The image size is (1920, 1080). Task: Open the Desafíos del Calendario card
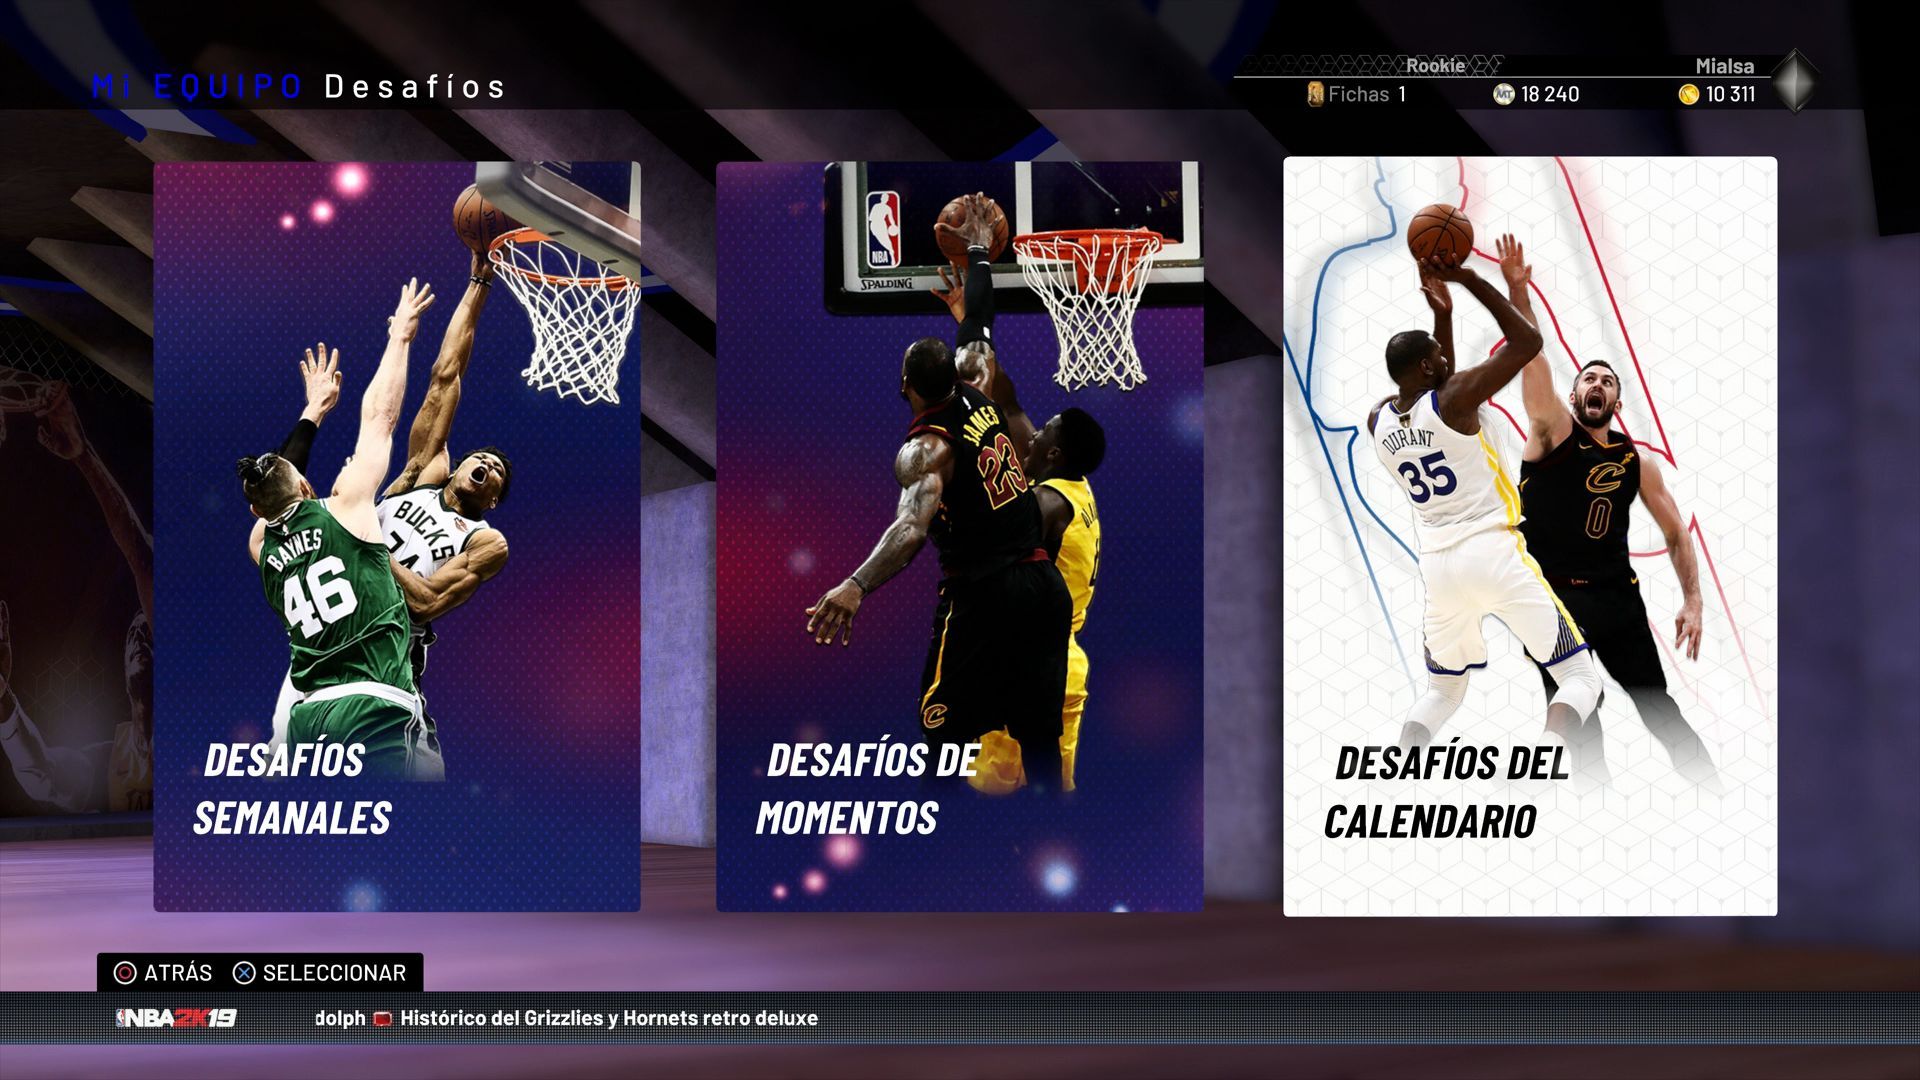(1530, 537)
